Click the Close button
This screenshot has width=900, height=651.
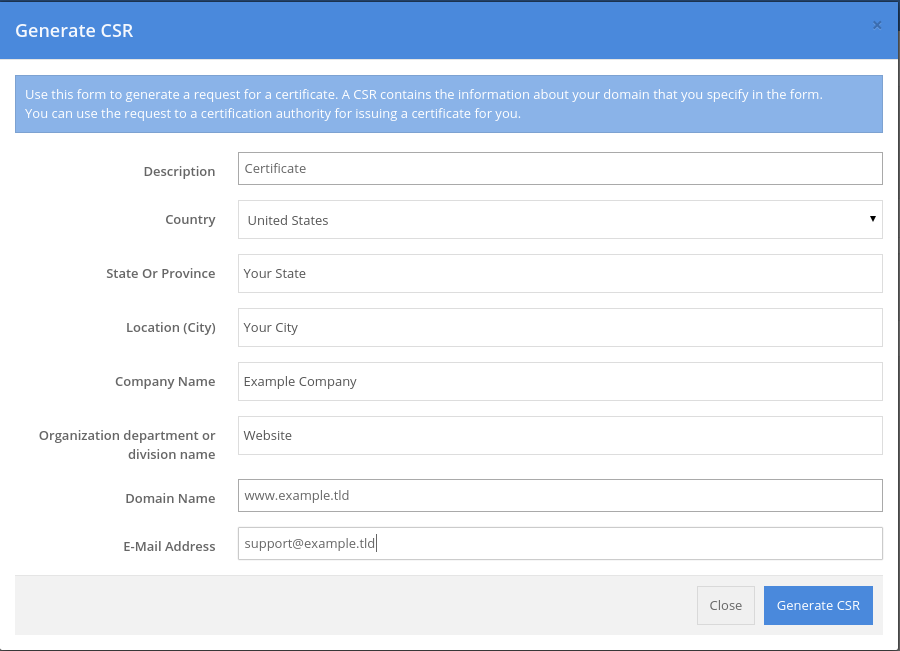(726, 605)
